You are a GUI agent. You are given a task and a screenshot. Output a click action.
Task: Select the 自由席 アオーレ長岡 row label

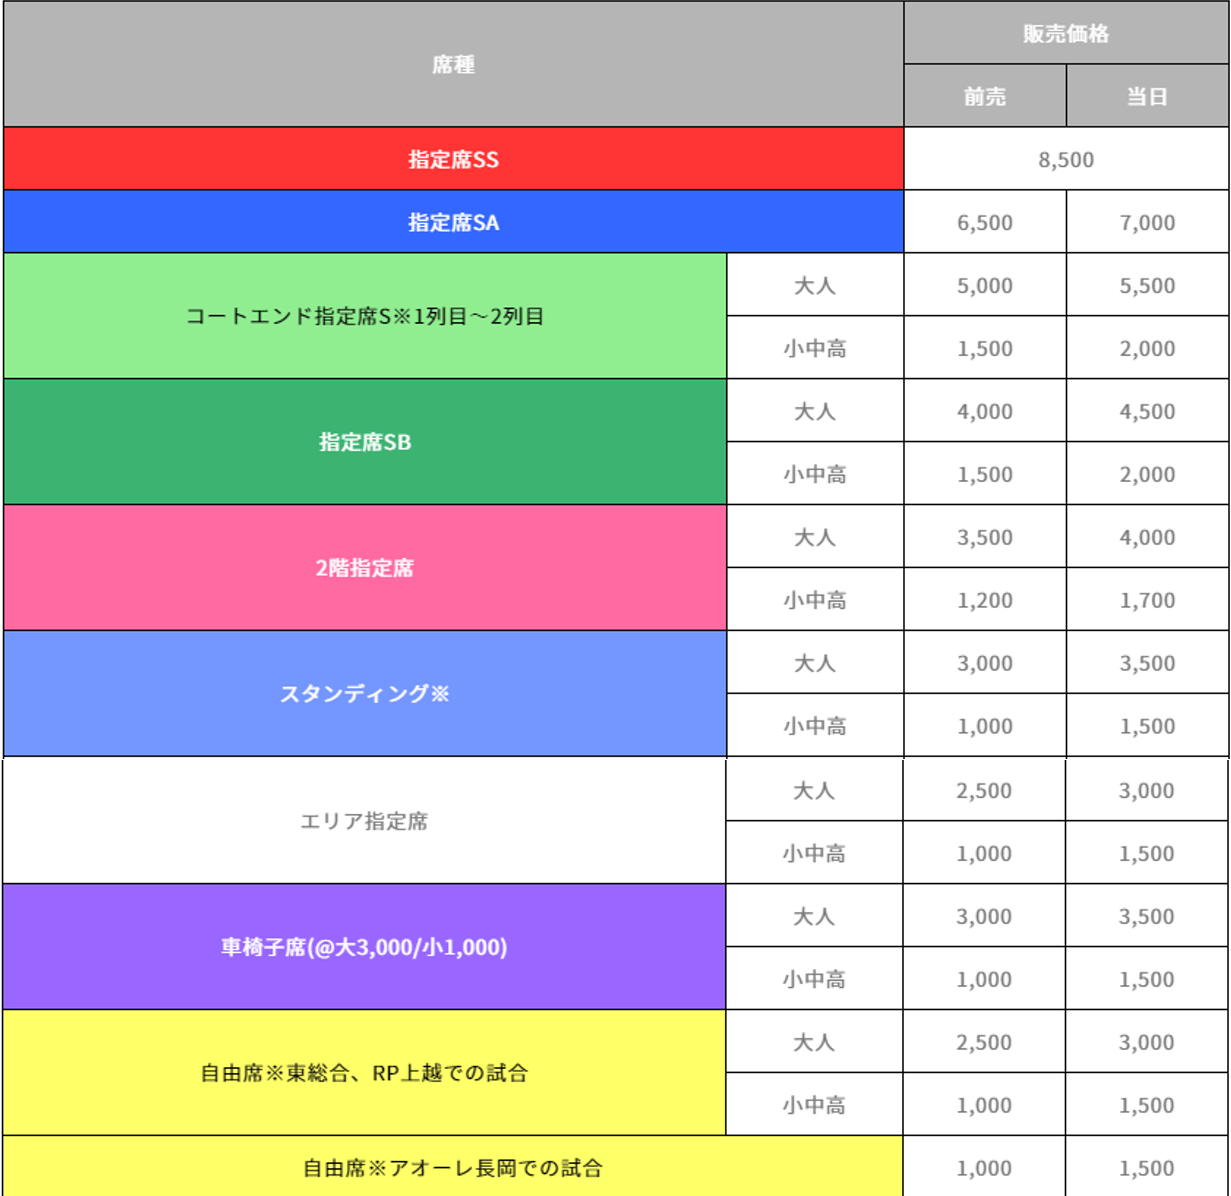(453, 1167)
